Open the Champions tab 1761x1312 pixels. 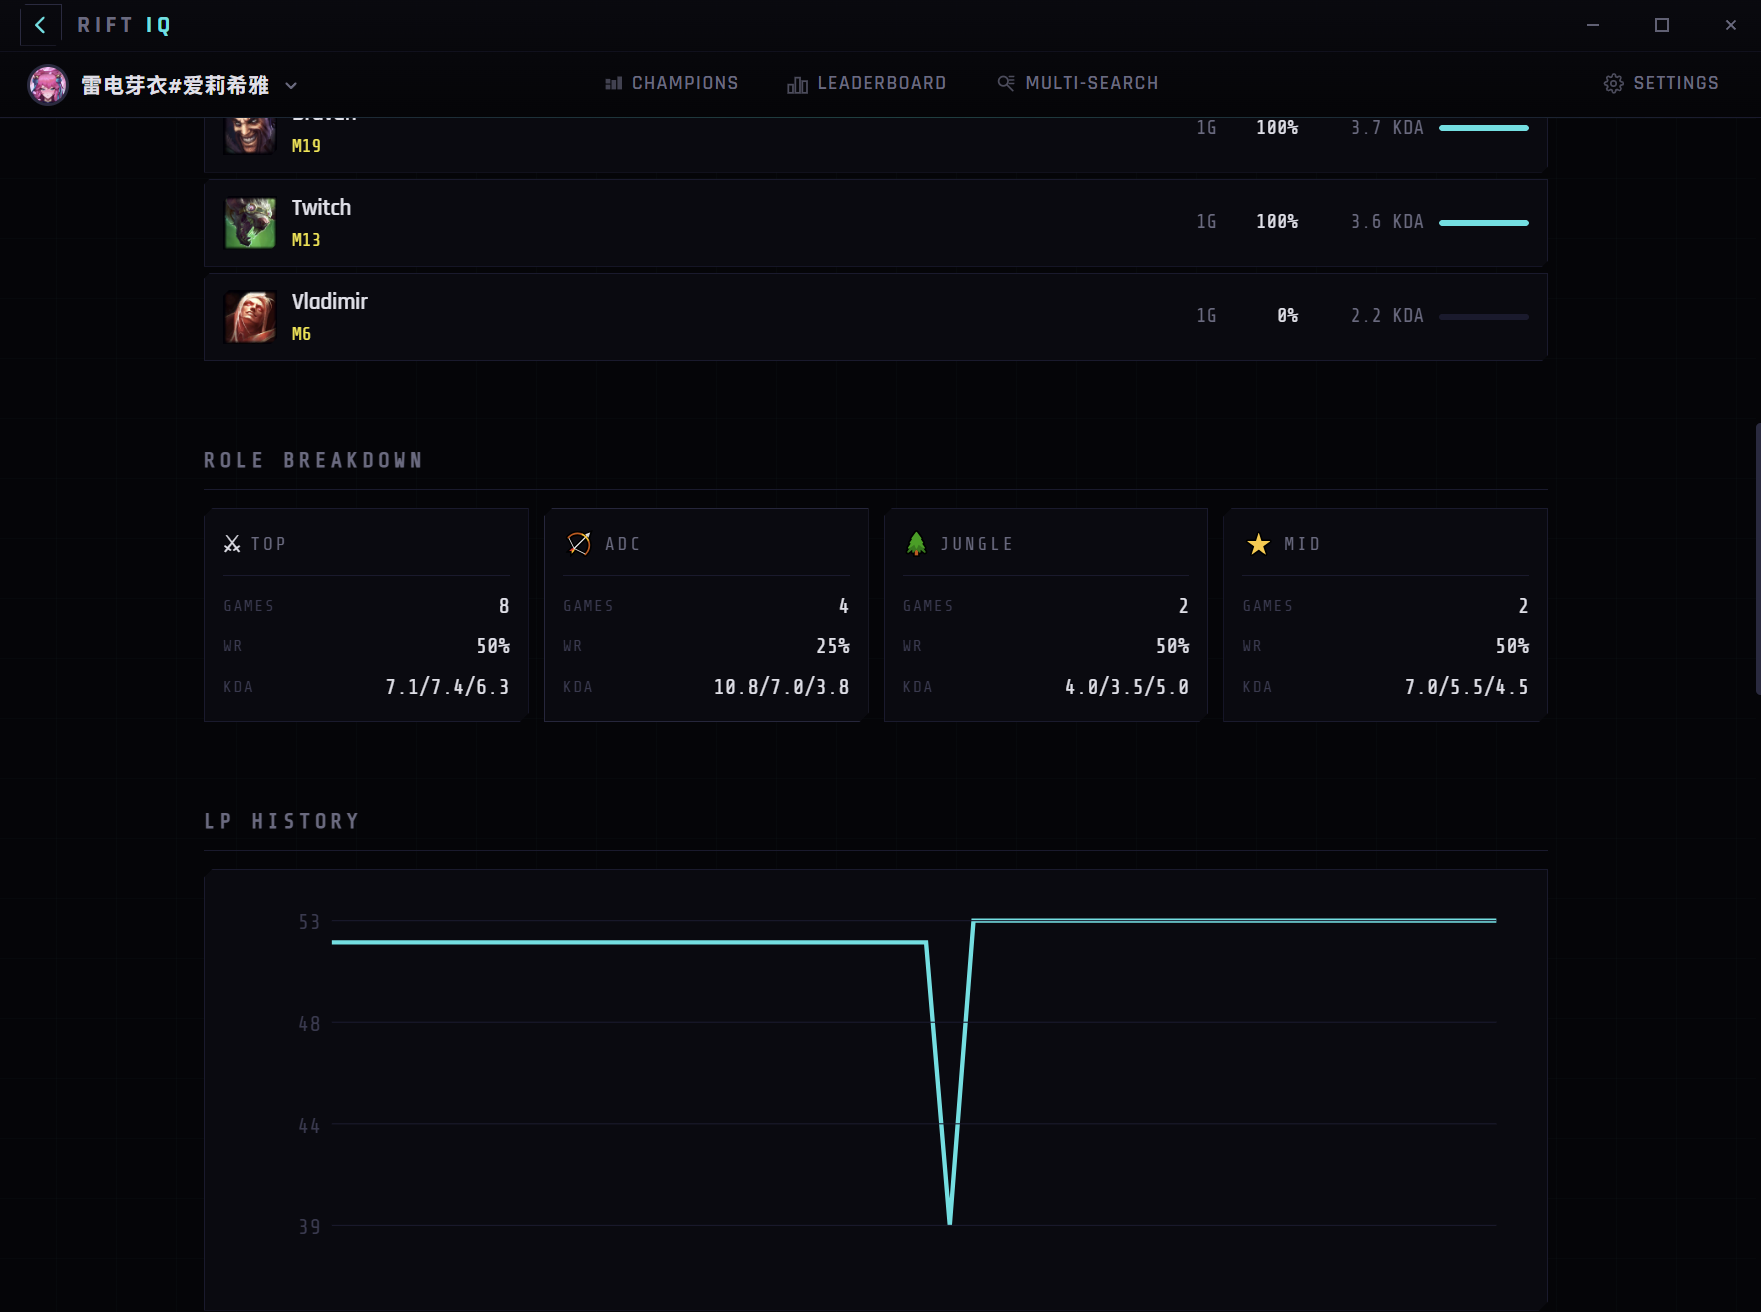(x=672, y=83)
